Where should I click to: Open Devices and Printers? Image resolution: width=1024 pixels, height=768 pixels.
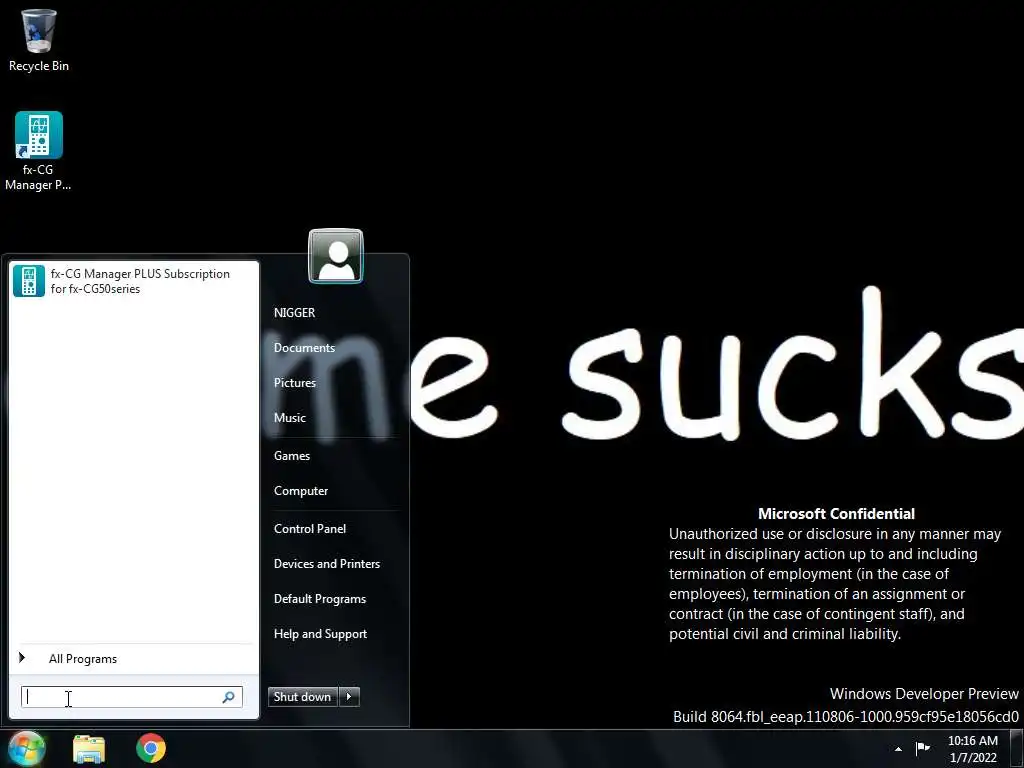pyautogui.click(x=327, y=564)
